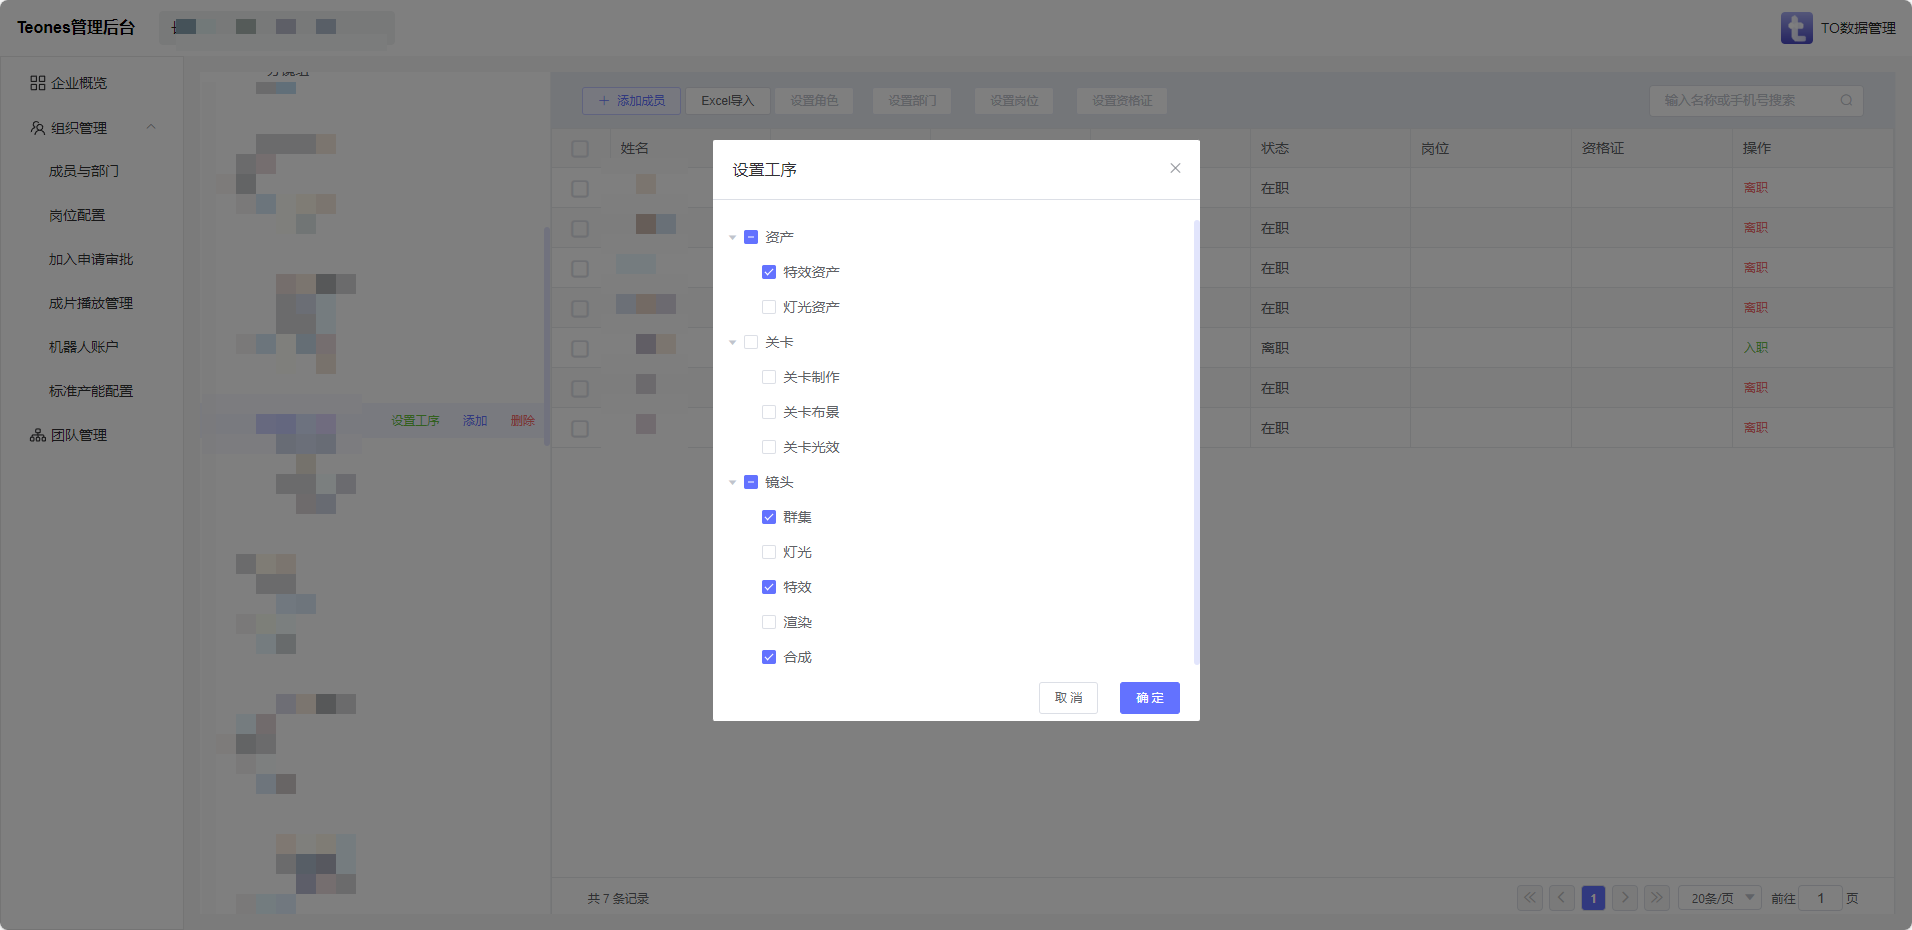Jump to last page double arrow

click(1657, 898)
